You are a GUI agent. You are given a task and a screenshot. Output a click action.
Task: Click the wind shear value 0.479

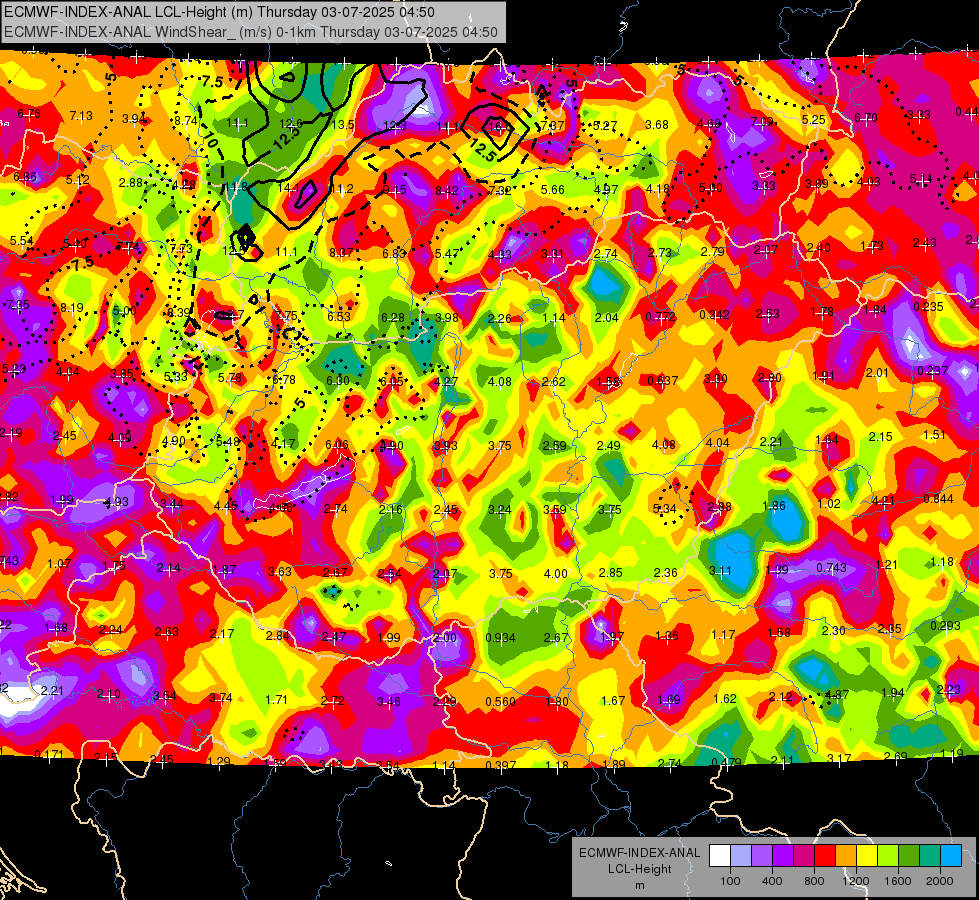726,763
